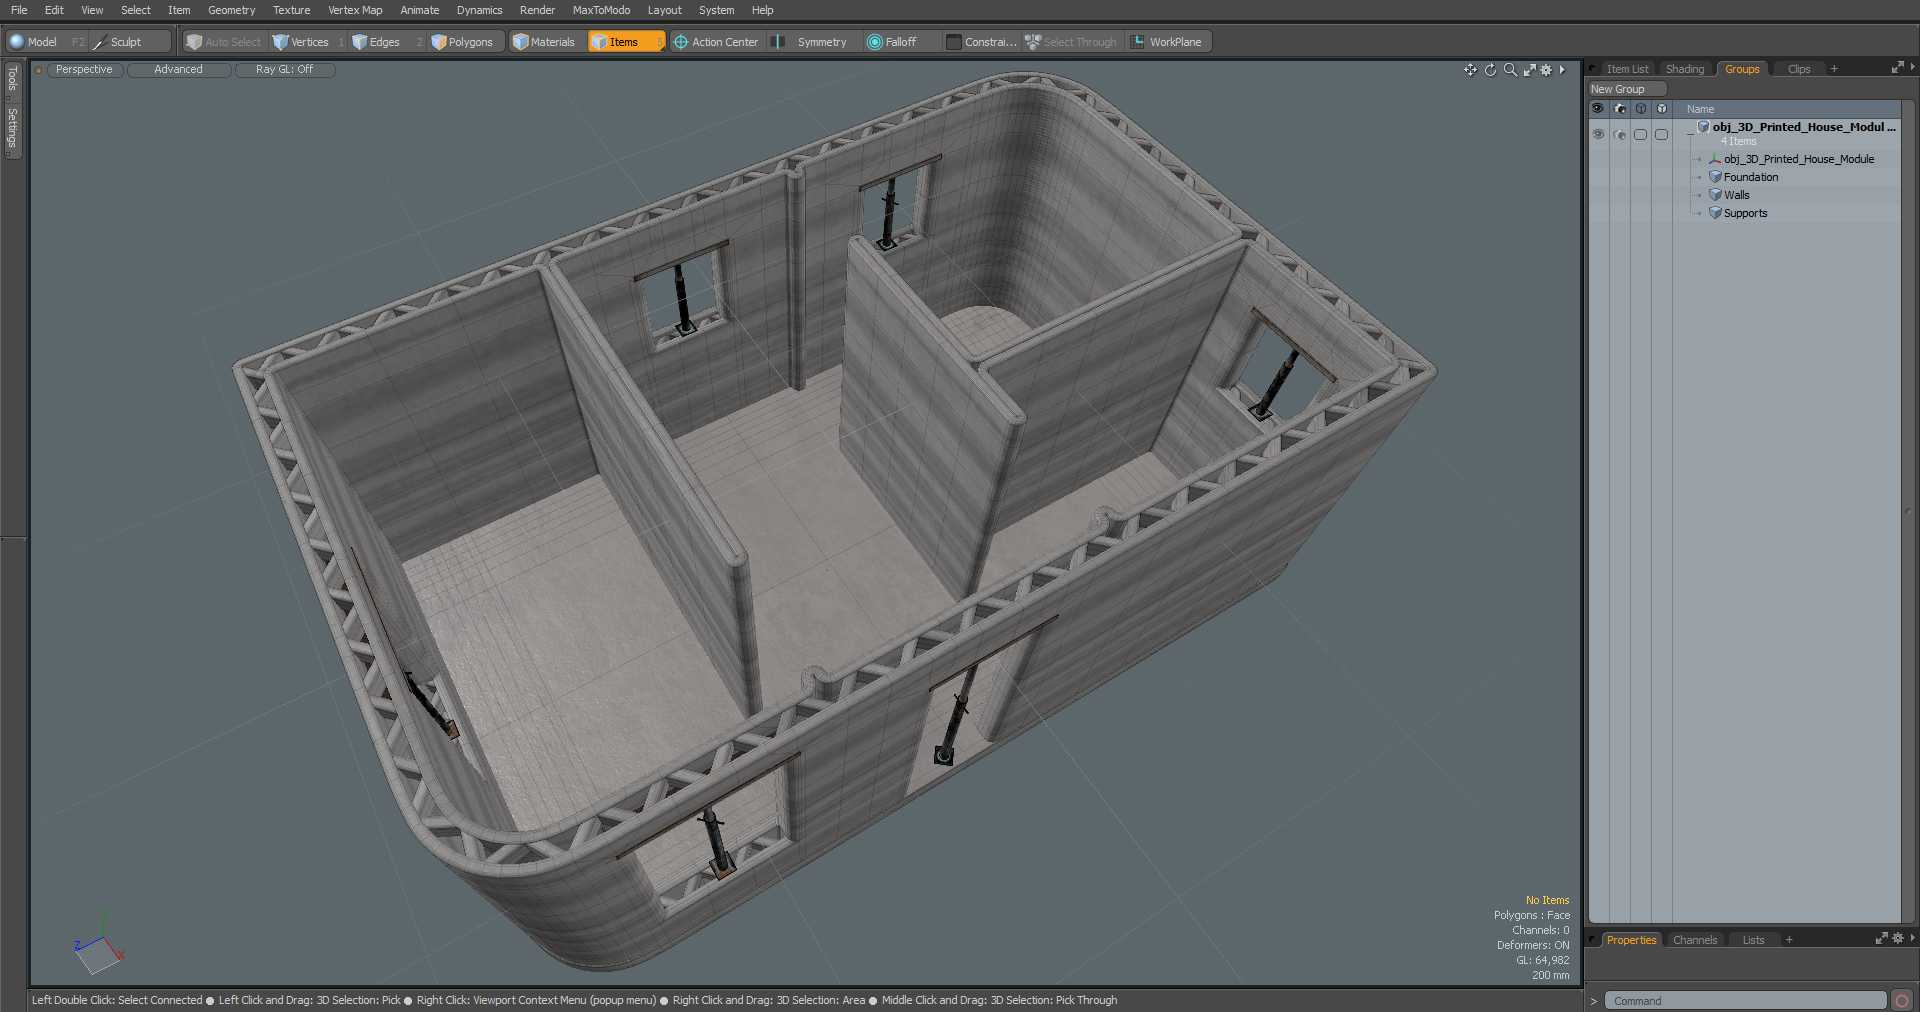Open the Vertex Map menu

(355, 10)
